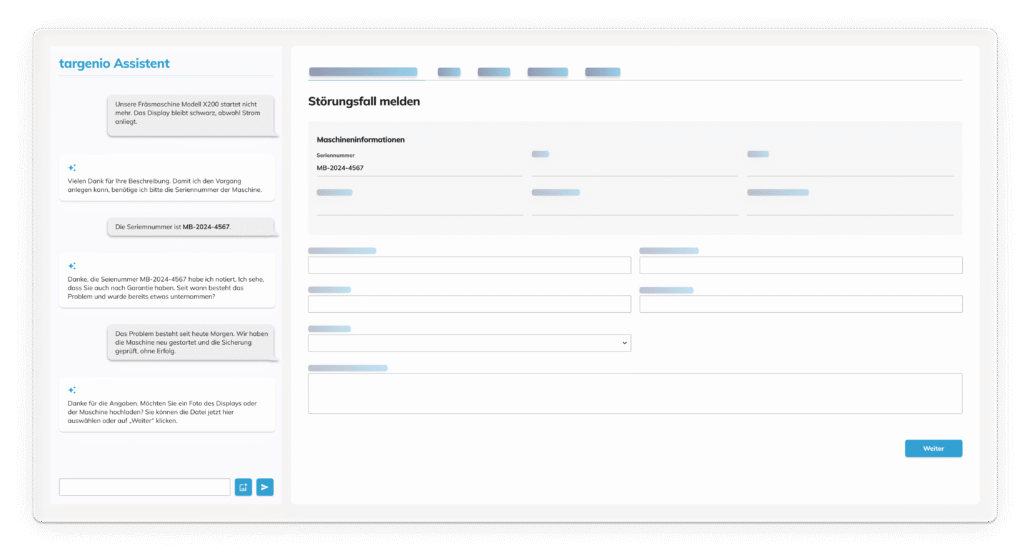
Task: Click the Weiter button
Action: 933,448
